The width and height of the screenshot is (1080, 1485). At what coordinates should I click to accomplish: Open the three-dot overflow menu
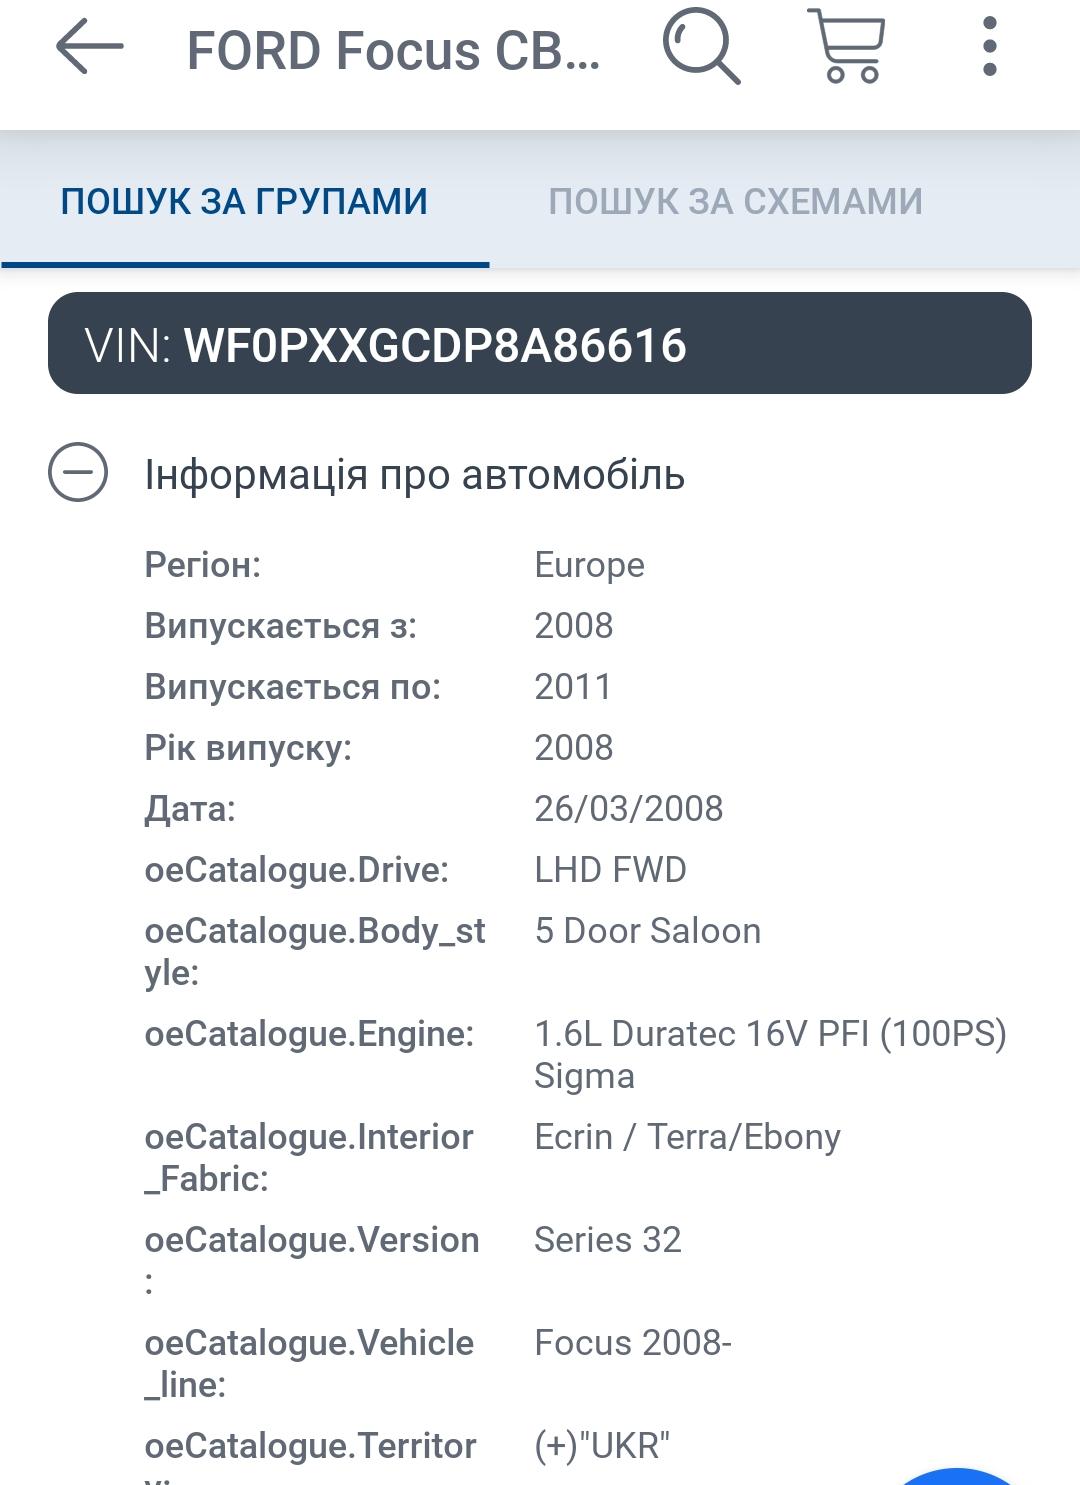point(989,46)
